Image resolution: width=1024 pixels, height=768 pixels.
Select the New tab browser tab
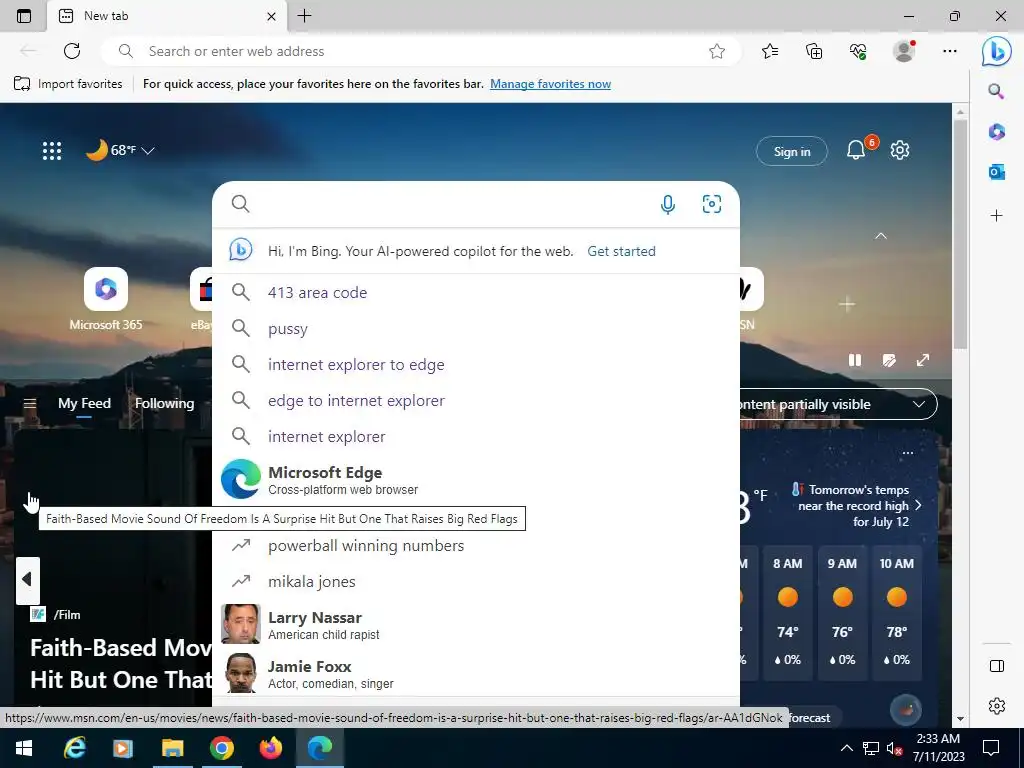click(x=167, y=16)
